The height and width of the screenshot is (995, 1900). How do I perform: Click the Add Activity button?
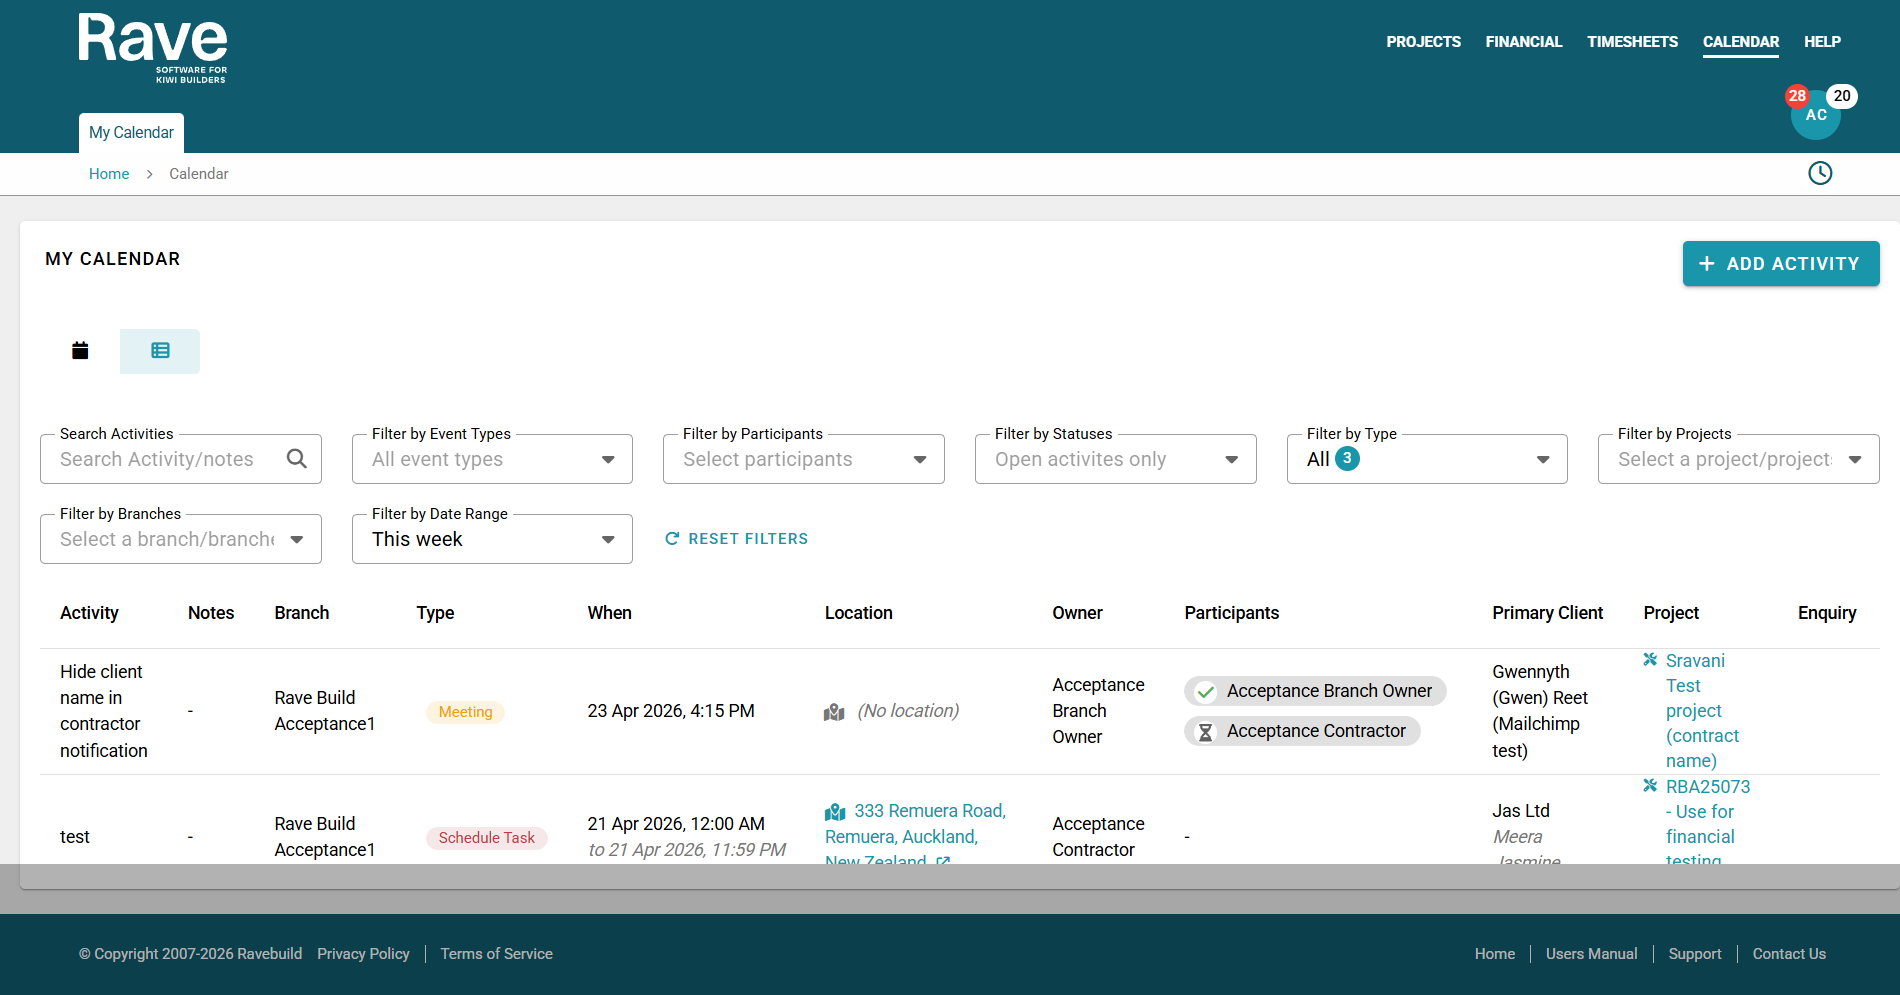tap(1781, 264)
